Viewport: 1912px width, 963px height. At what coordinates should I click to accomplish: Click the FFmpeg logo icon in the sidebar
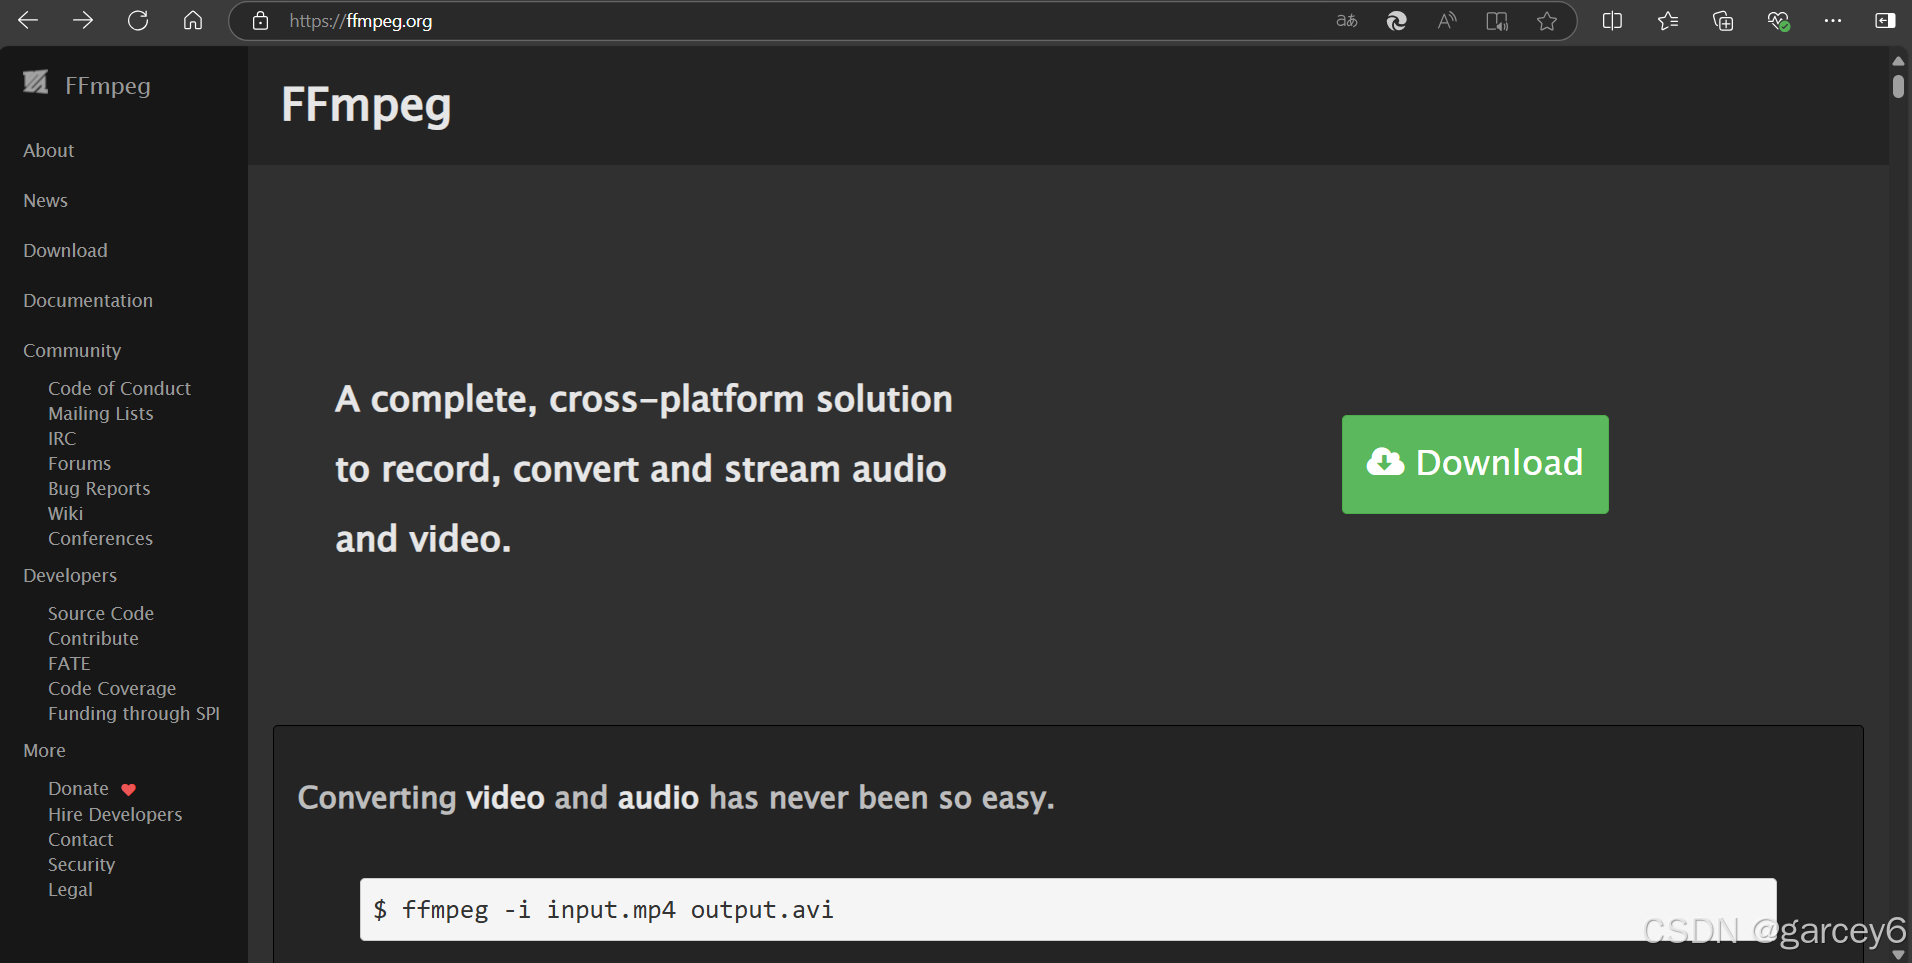36,83
